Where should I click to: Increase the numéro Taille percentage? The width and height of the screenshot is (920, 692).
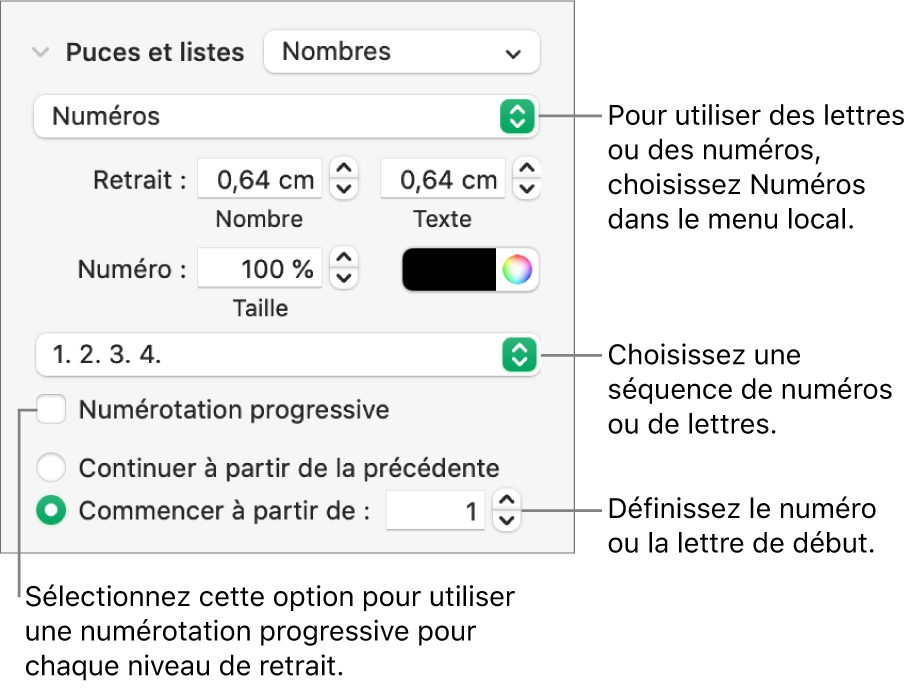pyautogui.click(x=344, y=259)
